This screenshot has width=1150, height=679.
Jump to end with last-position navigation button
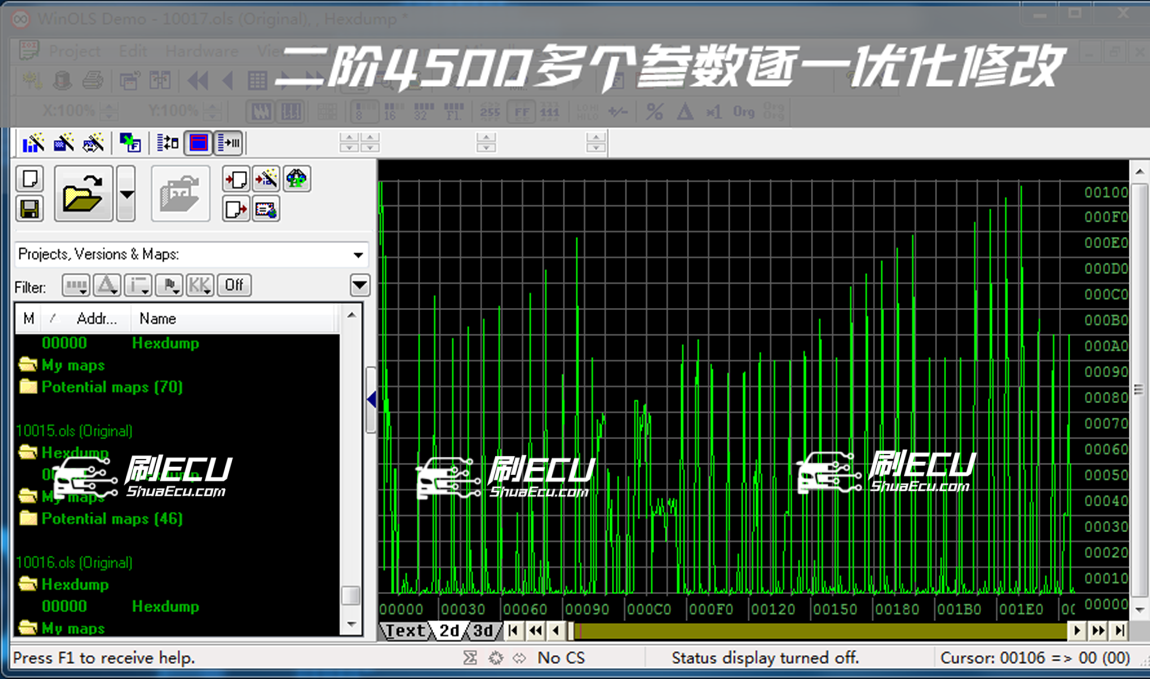click(x=1119, y=631)
